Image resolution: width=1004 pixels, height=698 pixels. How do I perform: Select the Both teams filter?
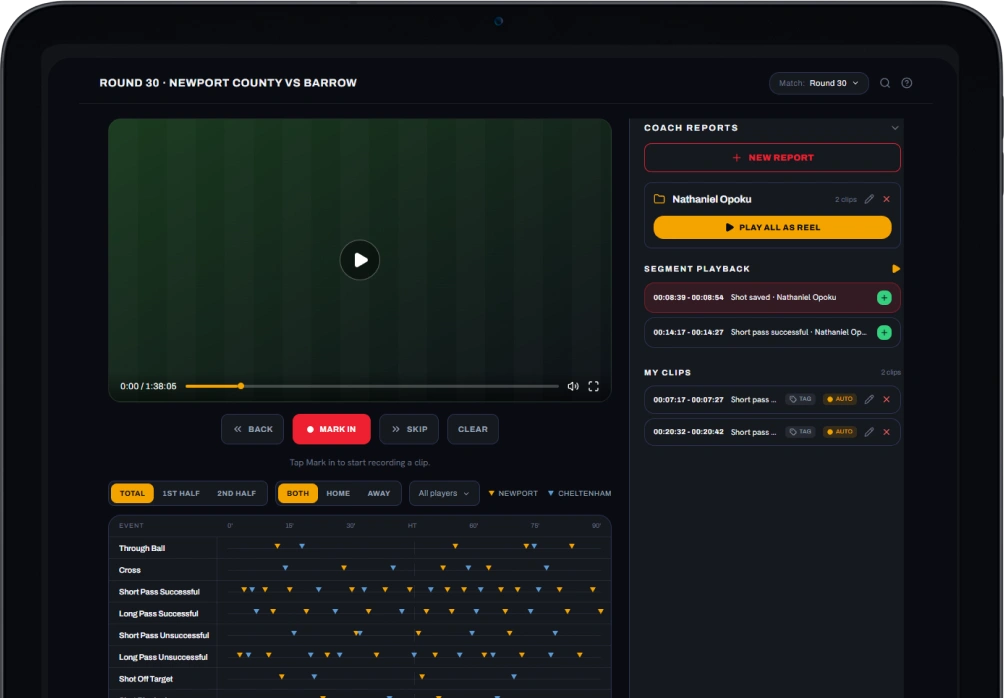pos(298,493)
